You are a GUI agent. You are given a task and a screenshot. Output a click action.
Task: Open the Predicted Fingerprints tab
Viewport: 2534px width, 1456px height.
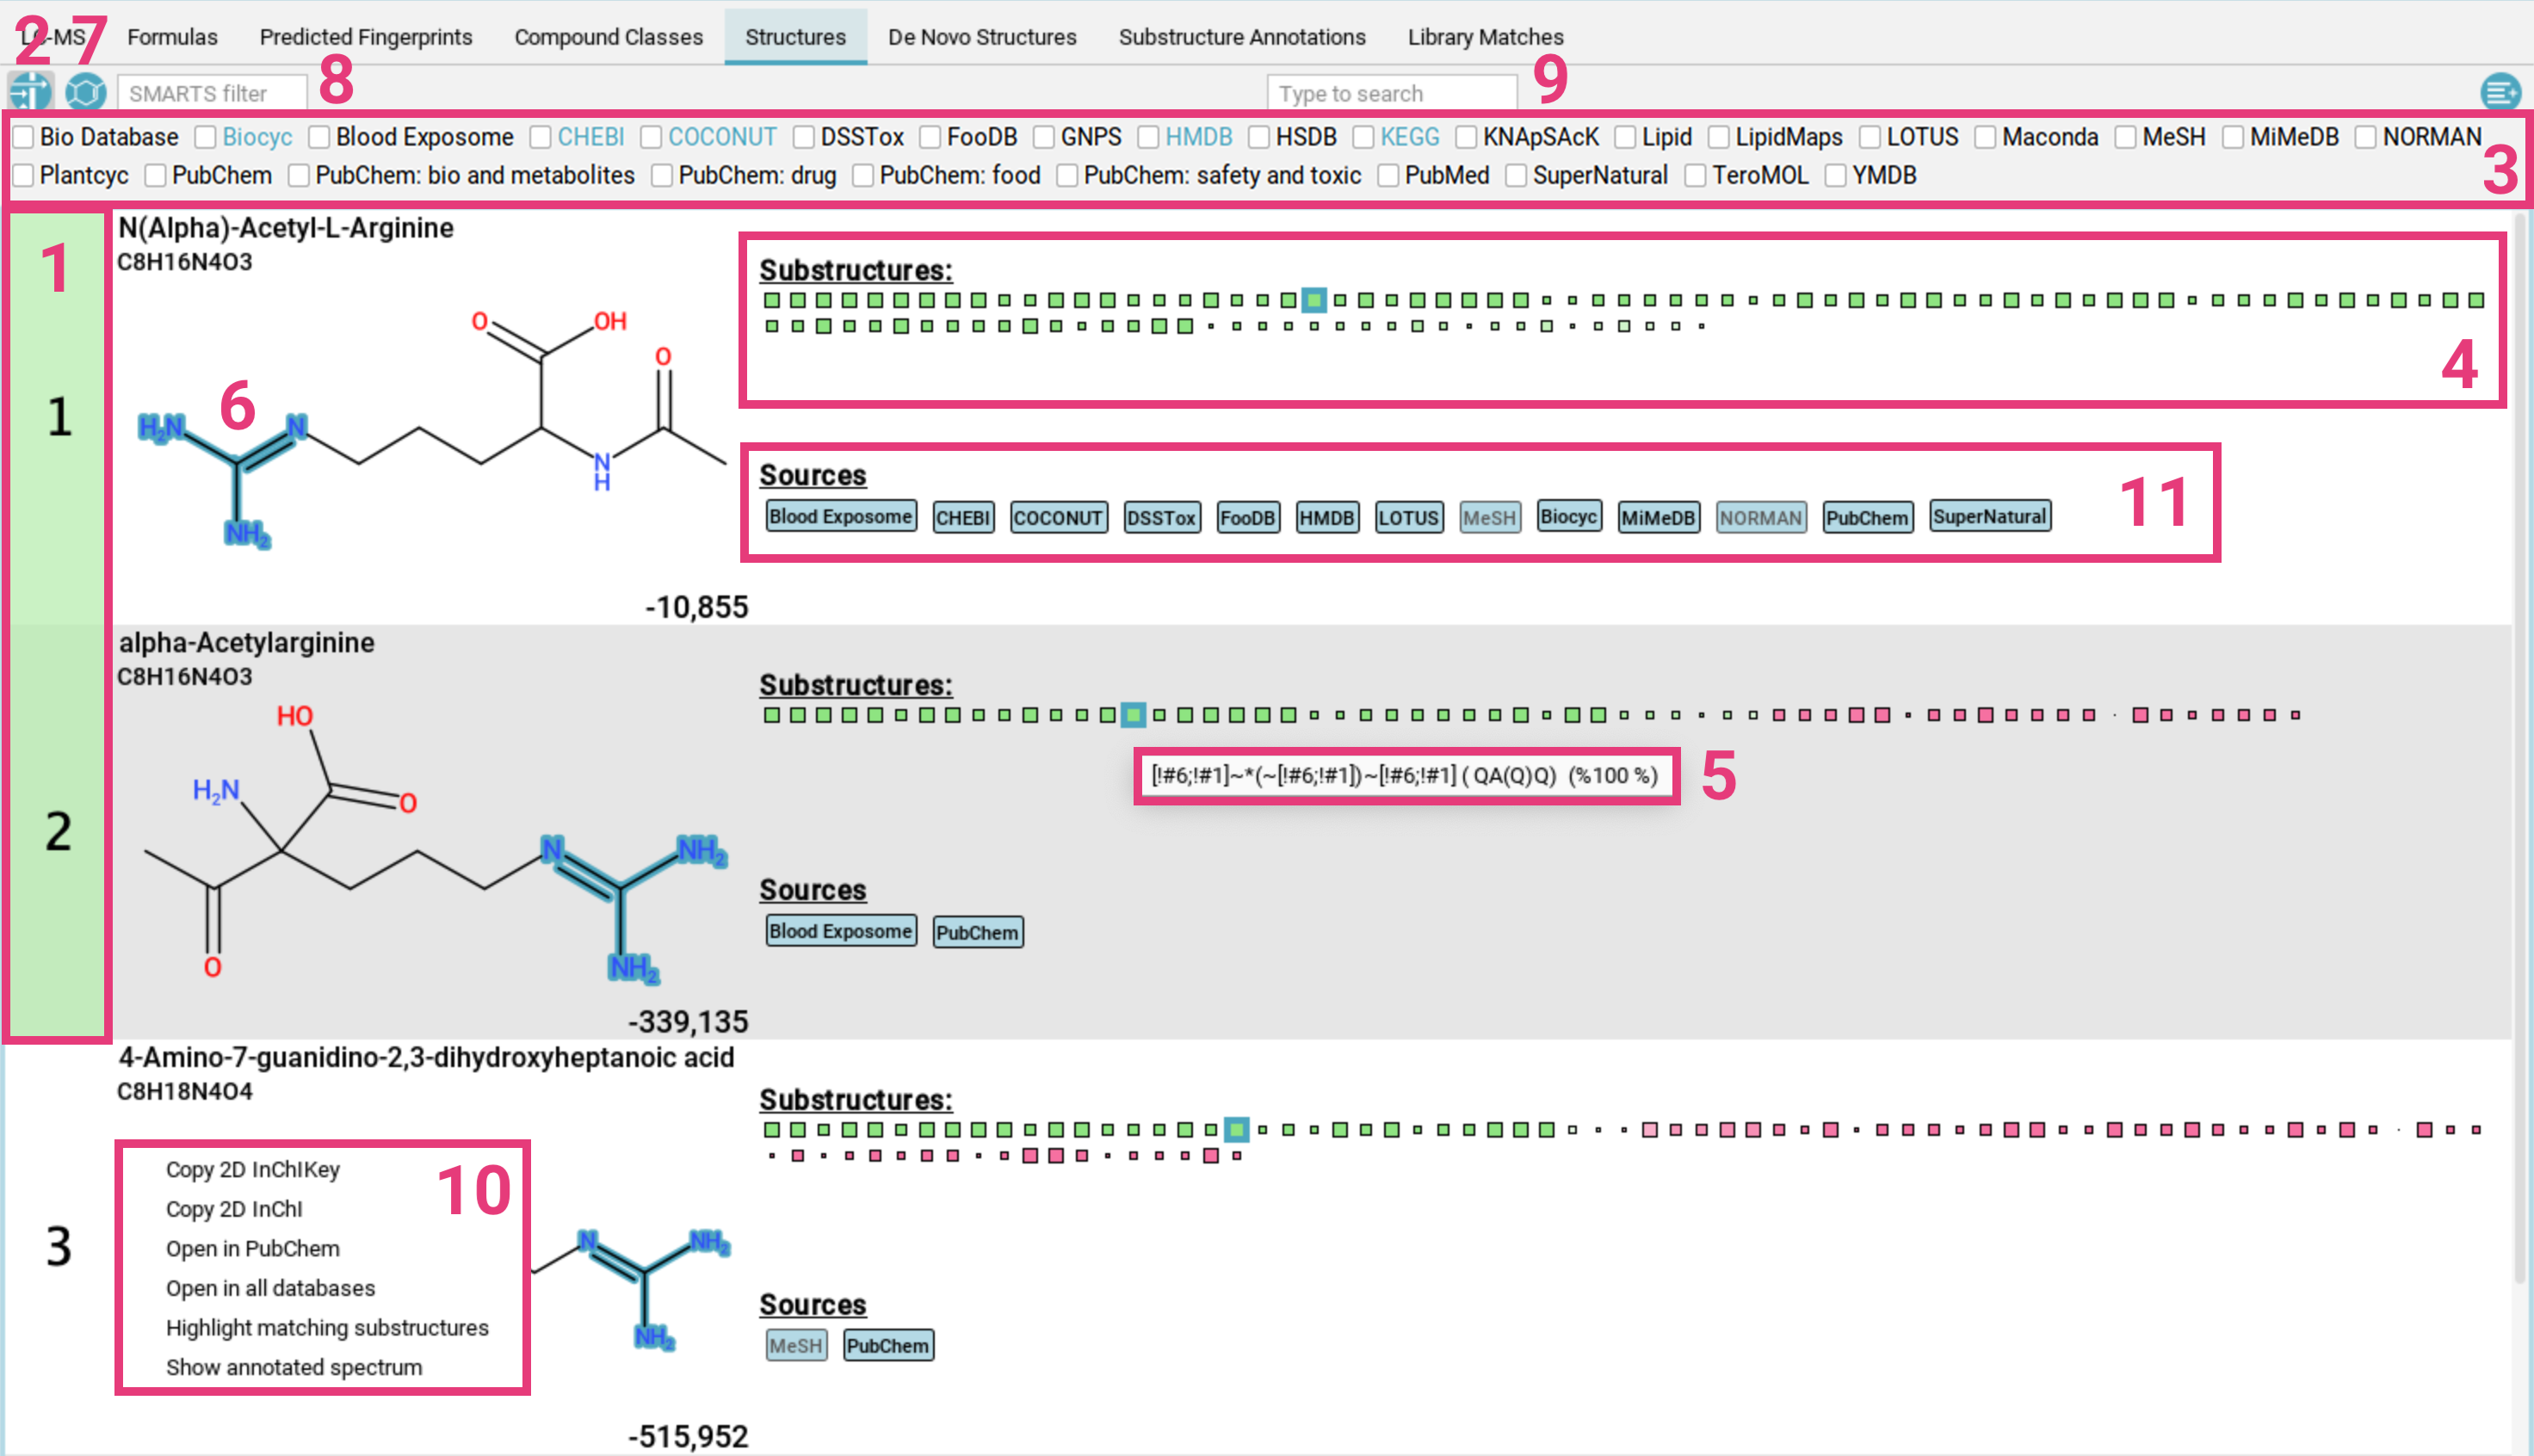[x=366, y=37]
